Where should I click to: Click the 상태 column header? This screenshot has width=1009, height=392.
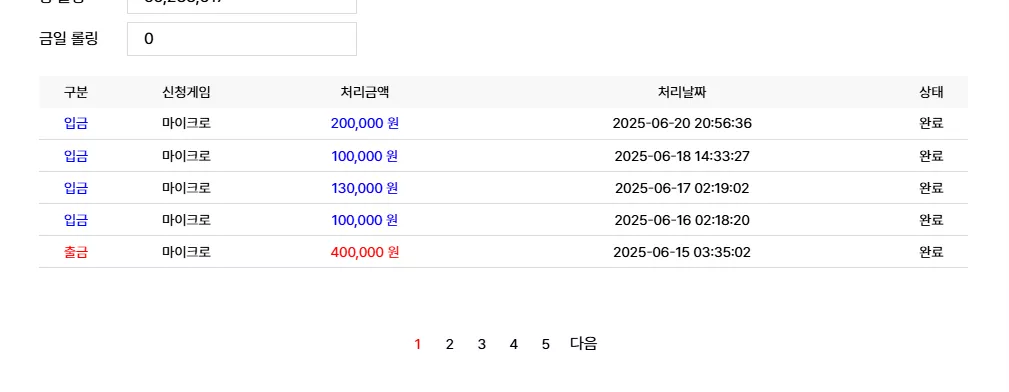click(931, 92)
